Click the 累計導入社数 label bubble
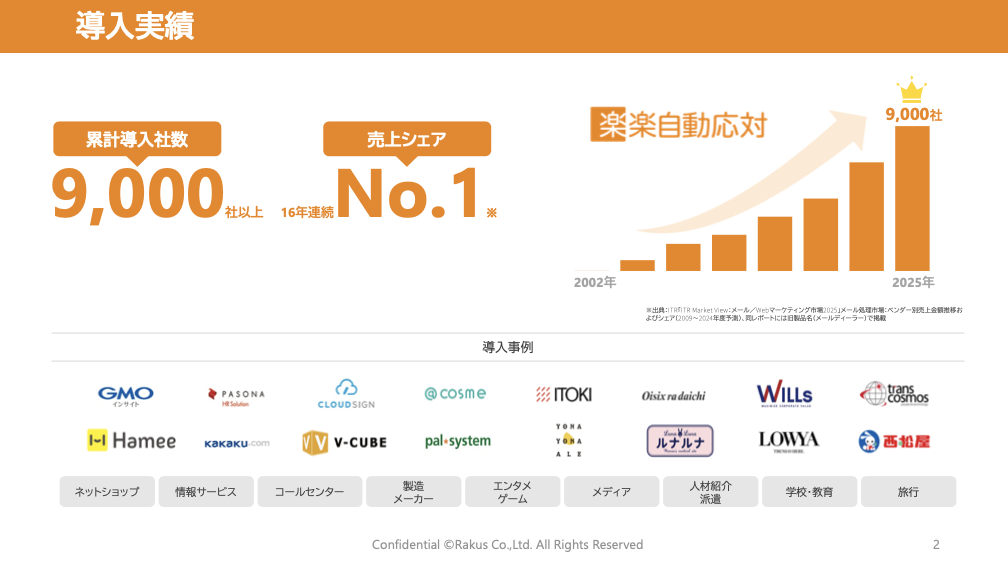Viewport: 1008px width, 564px height. (137, 140)
